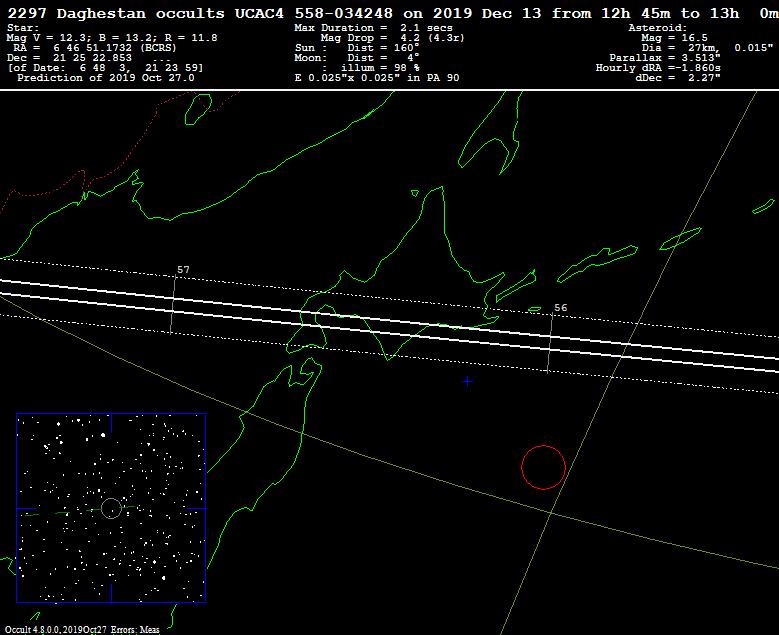Viewport: 779px width, 635px height.
Task: Click the 'Dec = 21 25 22.853' value
Action: coord(70,58)
